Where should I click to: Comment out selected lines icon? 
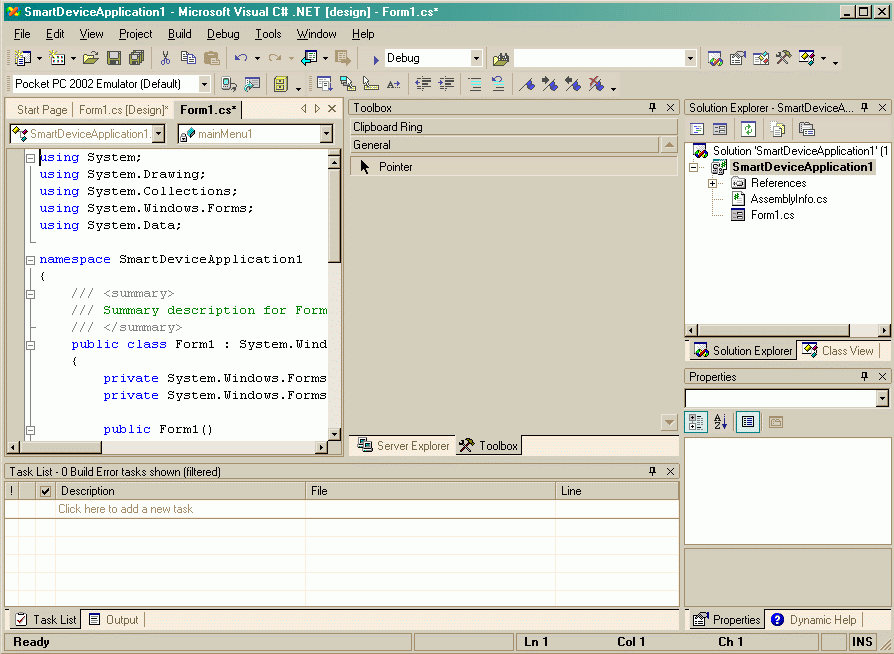tap(474, 84)
